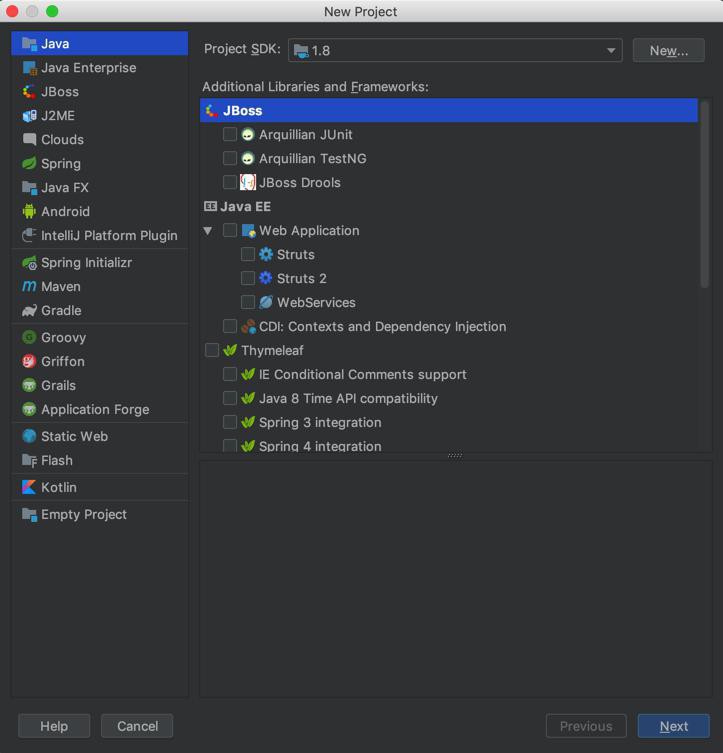The image size is (723, 753).
Task: Select the Maven project type icon
Action: [29, 287]
